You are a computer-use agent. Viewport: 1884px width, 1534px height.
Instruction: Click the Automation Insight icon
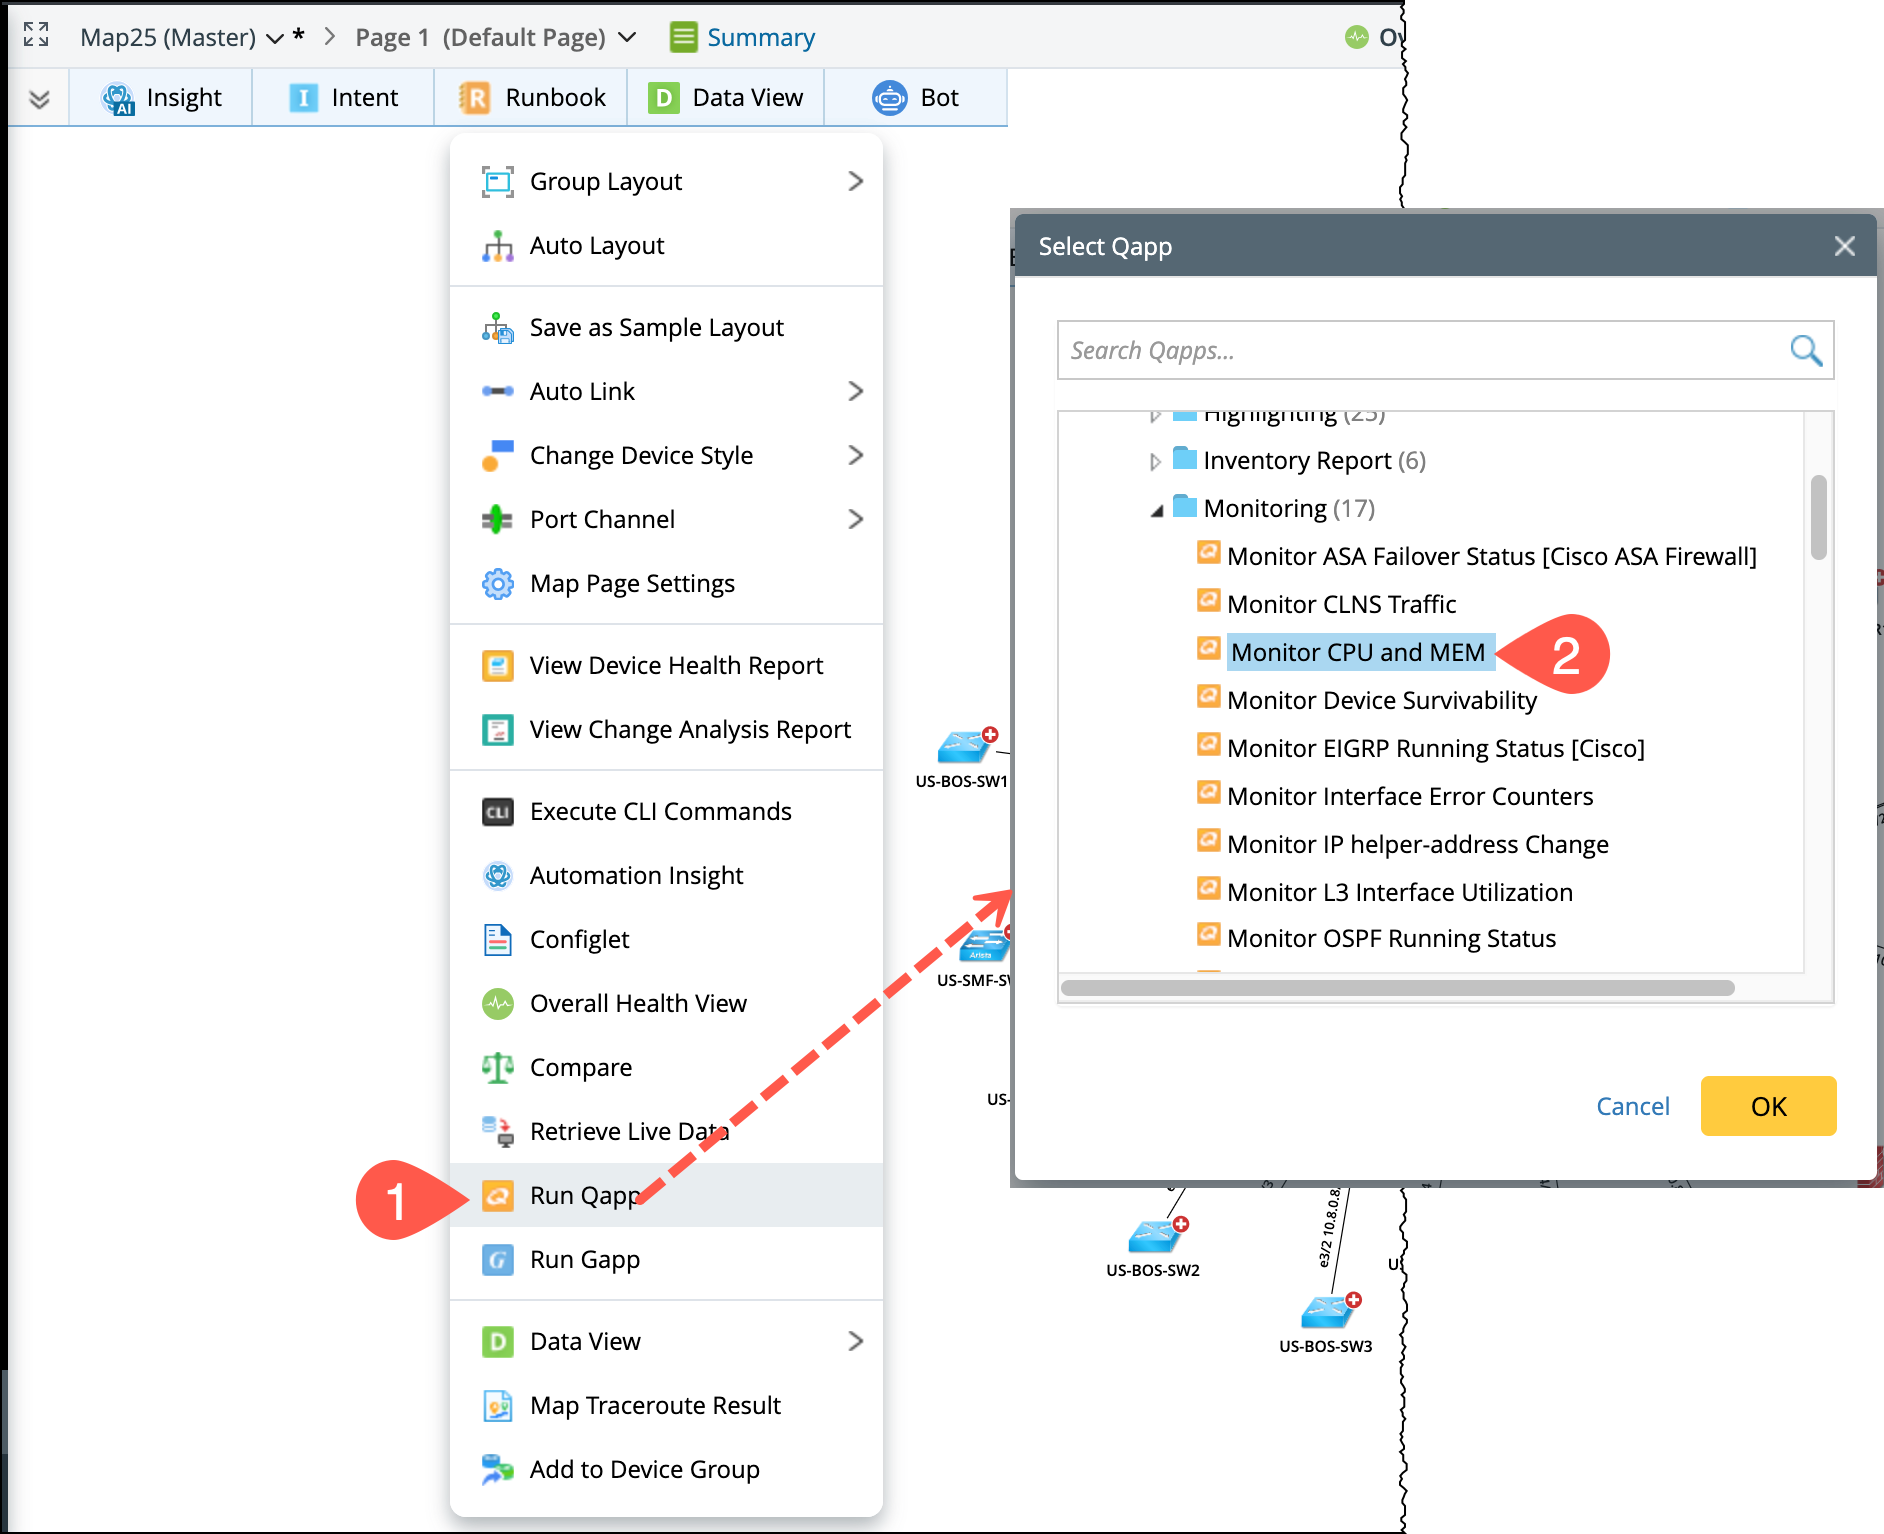(x=497, y=875)
